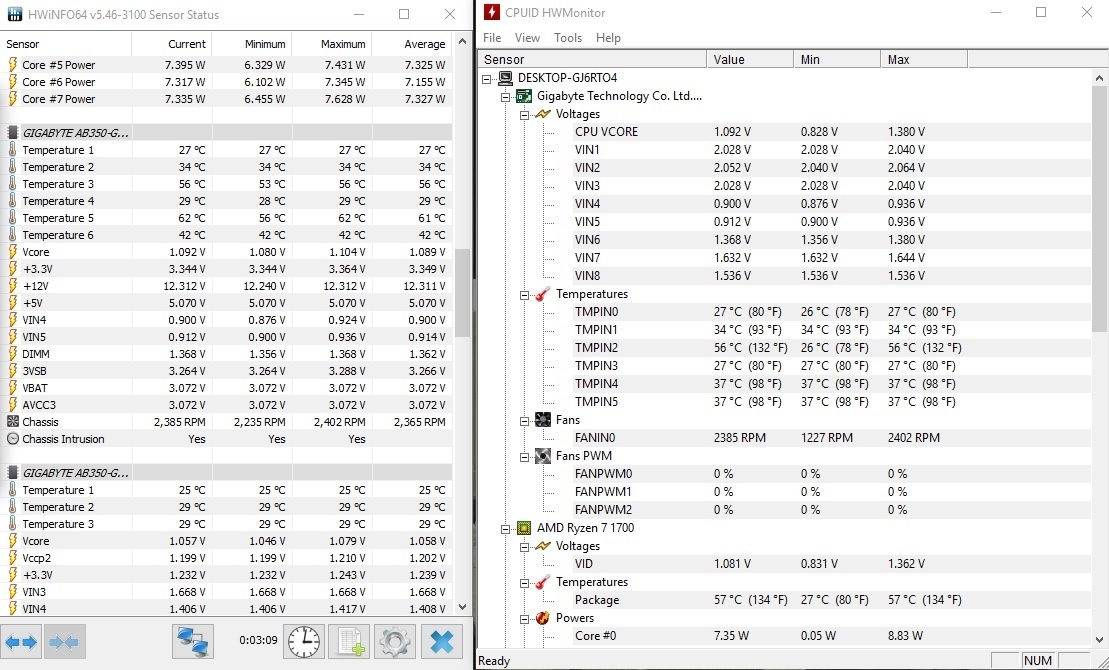The width and height of the screenshot is (1109, 670).
Task: Click the scroll-down arrow in HWiNFO64 list
Action: (x=463, y=606)
